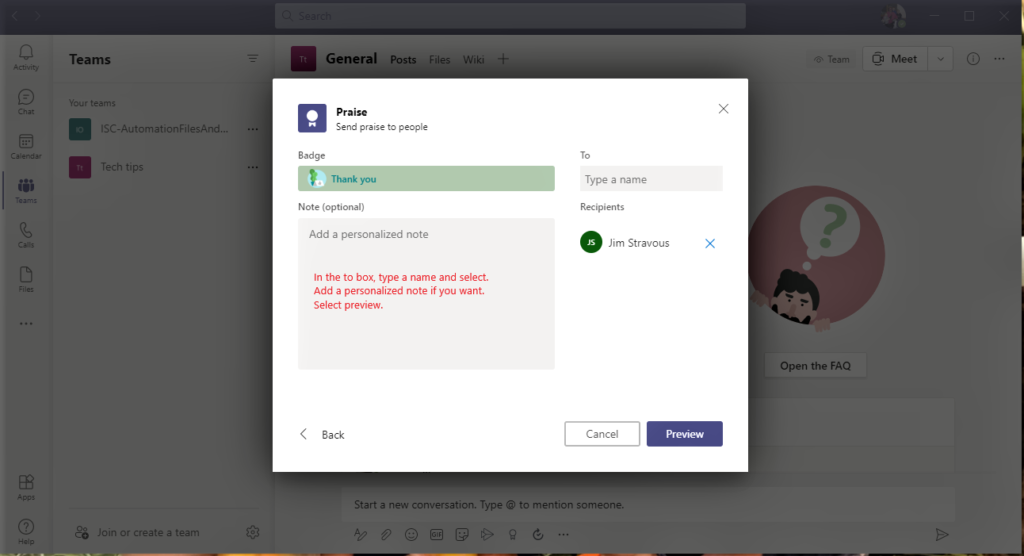Open channel info icon
The image size is (1024, 556).
point(973,59)
